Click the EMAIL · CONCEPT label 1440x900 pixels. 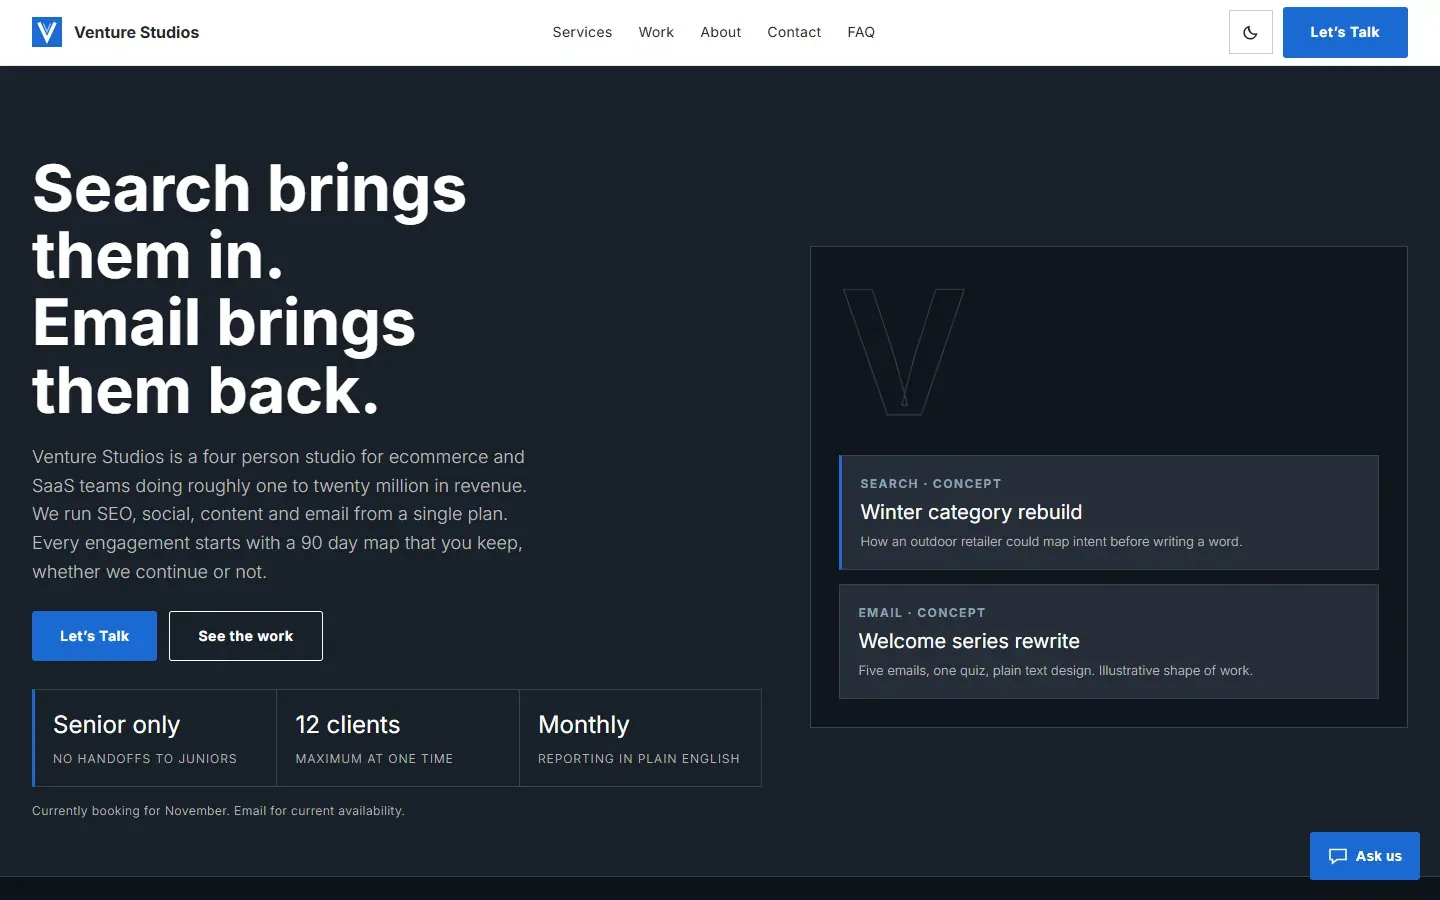point(922,612)
